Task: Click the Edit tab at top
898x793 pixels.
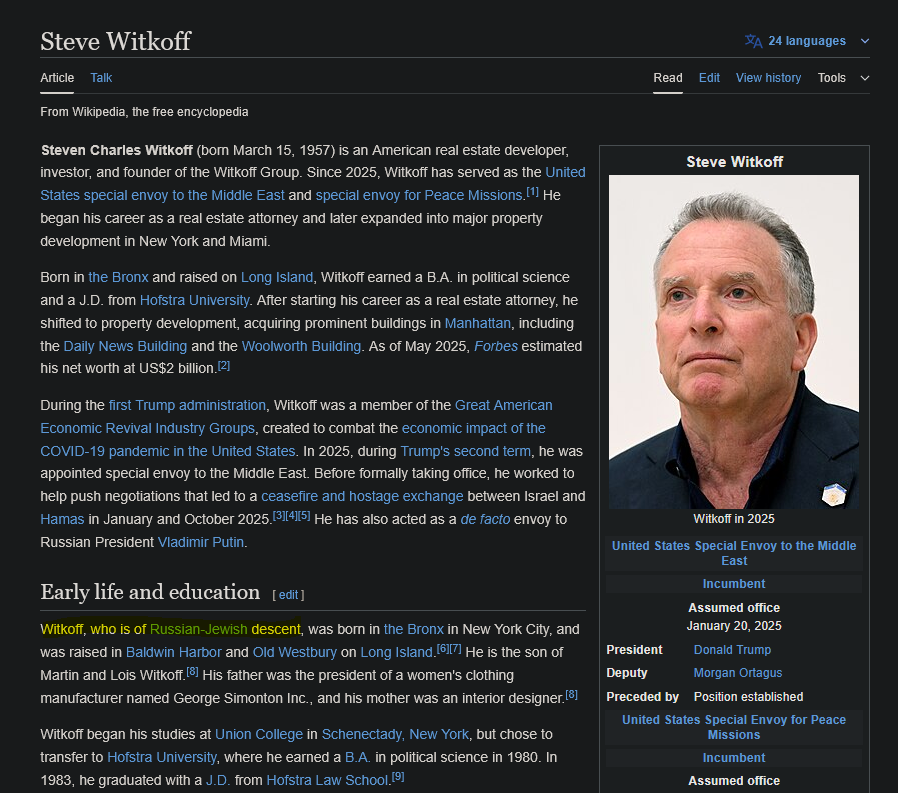Action: click(x=709, y=78)
